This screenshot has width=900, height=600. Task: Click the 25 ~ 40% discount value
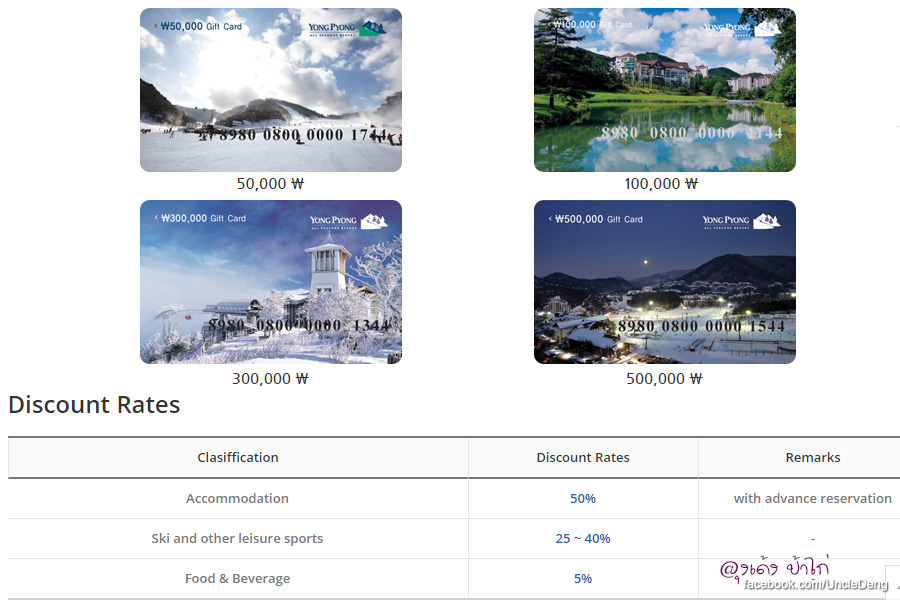point(583,538)
